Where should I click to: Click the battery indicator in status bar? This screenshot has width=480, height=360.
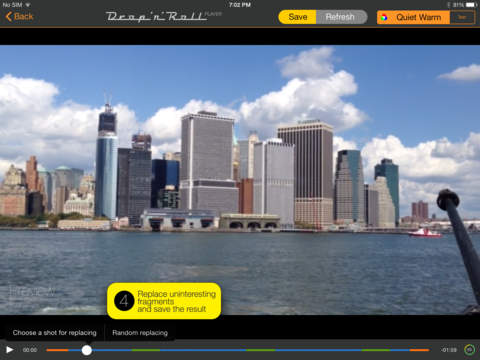(471, 5)
